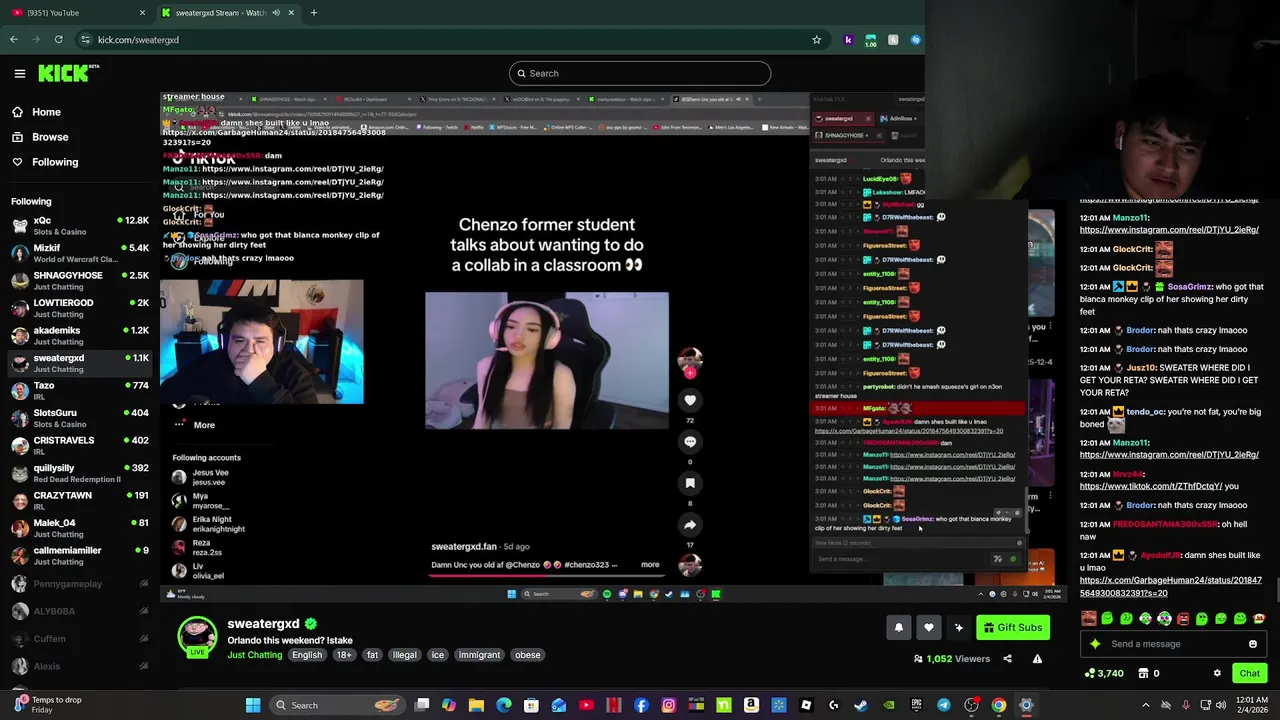The image size is (1280, 720).
Task: Mute the Kick tab audio speaker icon
Action: (276, 13)
